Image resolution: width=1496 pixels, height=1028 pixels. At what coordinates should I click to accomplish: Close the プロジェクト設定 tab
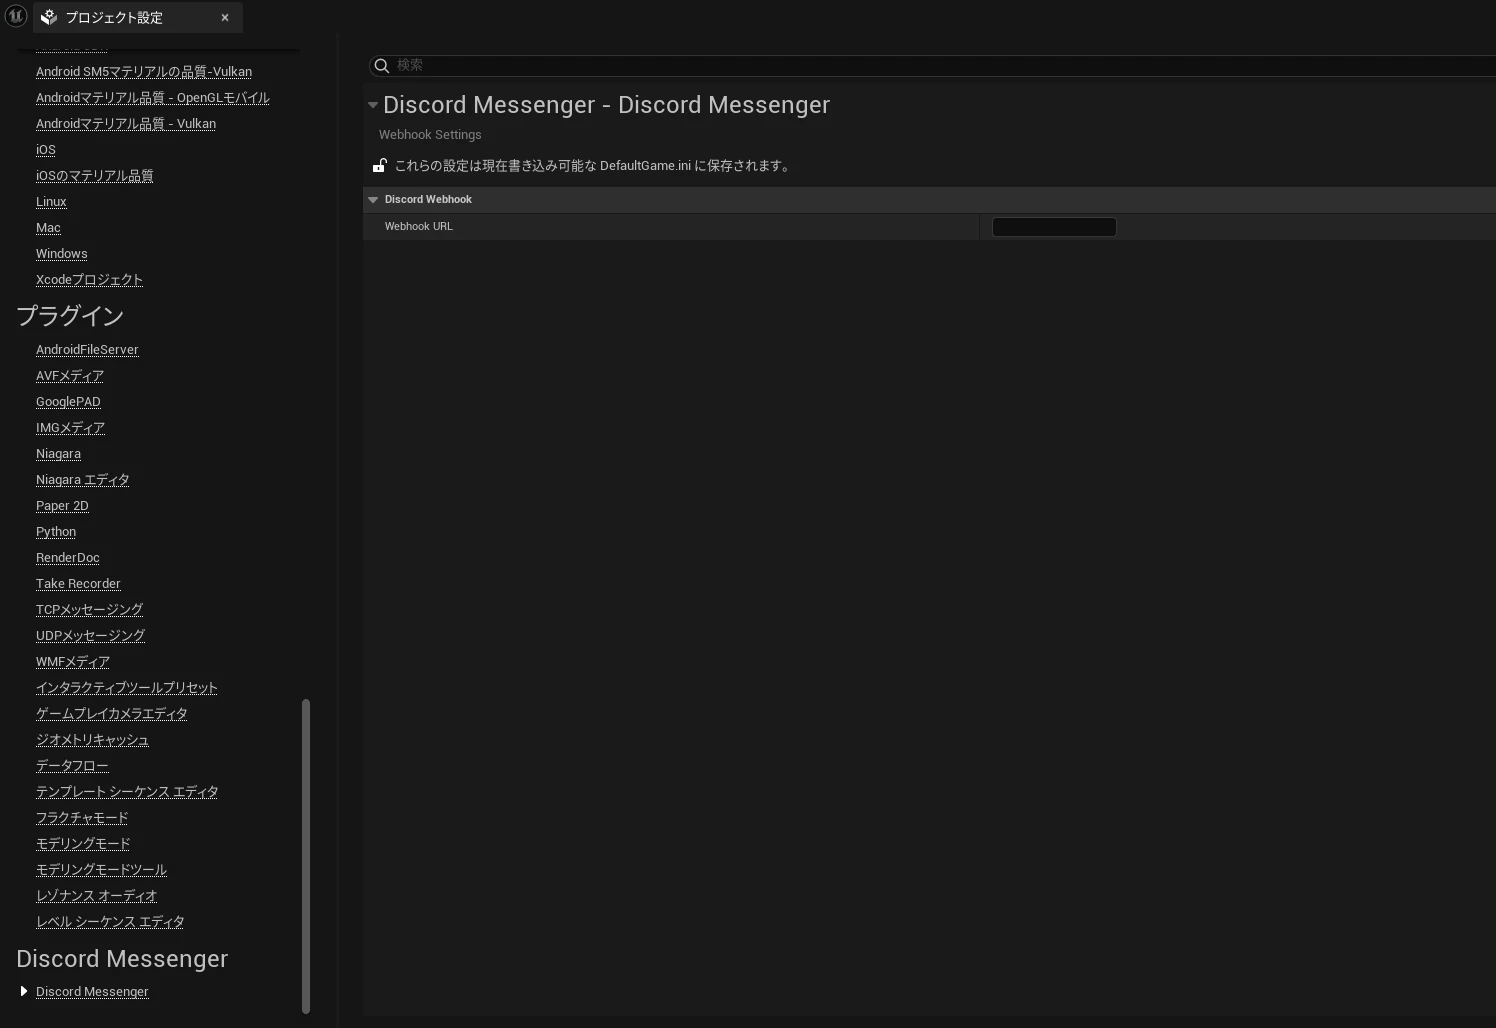[x=225, y=17]
